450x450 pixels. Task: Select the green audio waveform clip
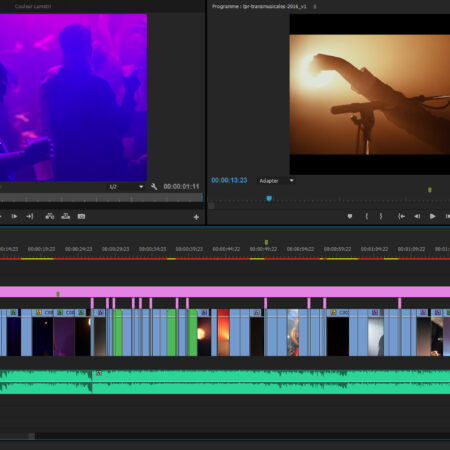point(225,382)
